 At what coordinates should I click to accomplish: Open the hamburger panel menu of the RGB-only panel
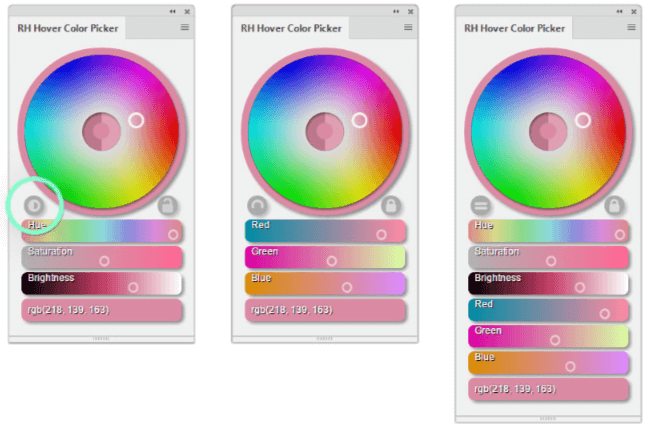(x=408, y=28)
